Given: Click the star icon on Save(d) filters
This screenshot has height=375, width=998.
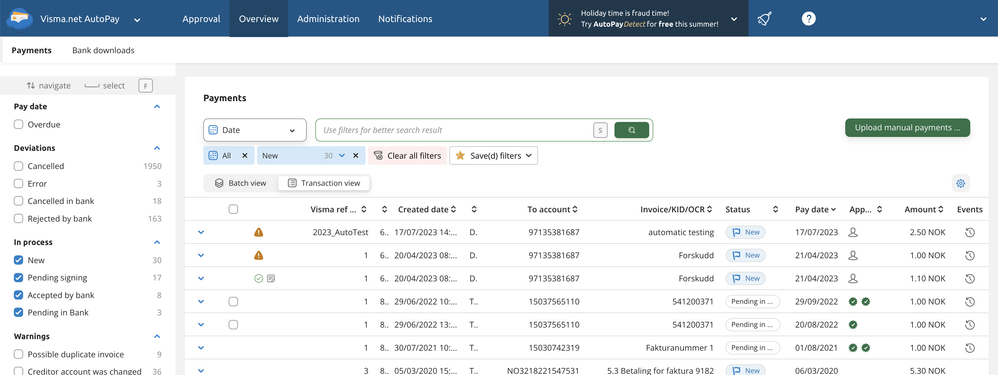Looking at the screenshot, I should click(x=460, y=155).
